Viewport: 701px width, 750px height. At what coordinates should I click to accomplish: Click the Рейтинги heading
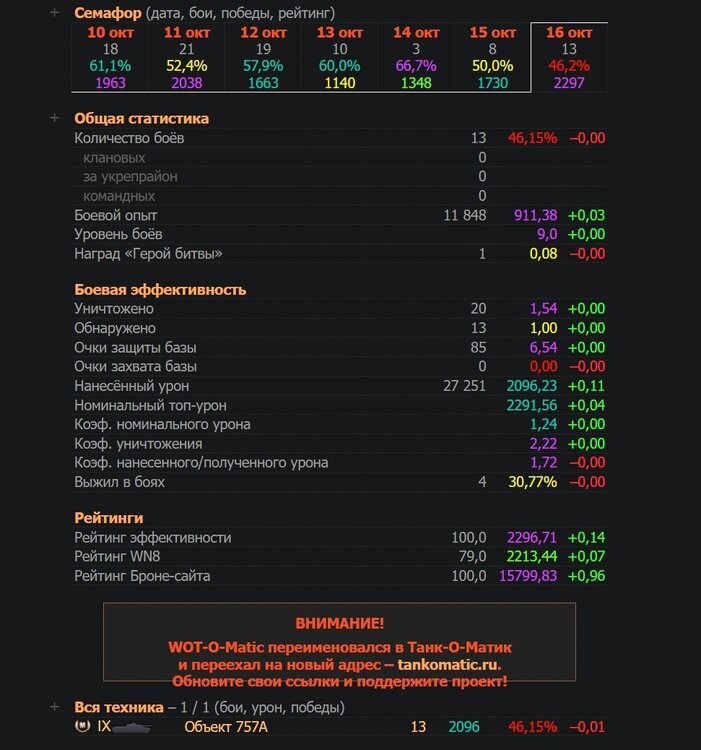pyautogui.click(x=109, y=518)
